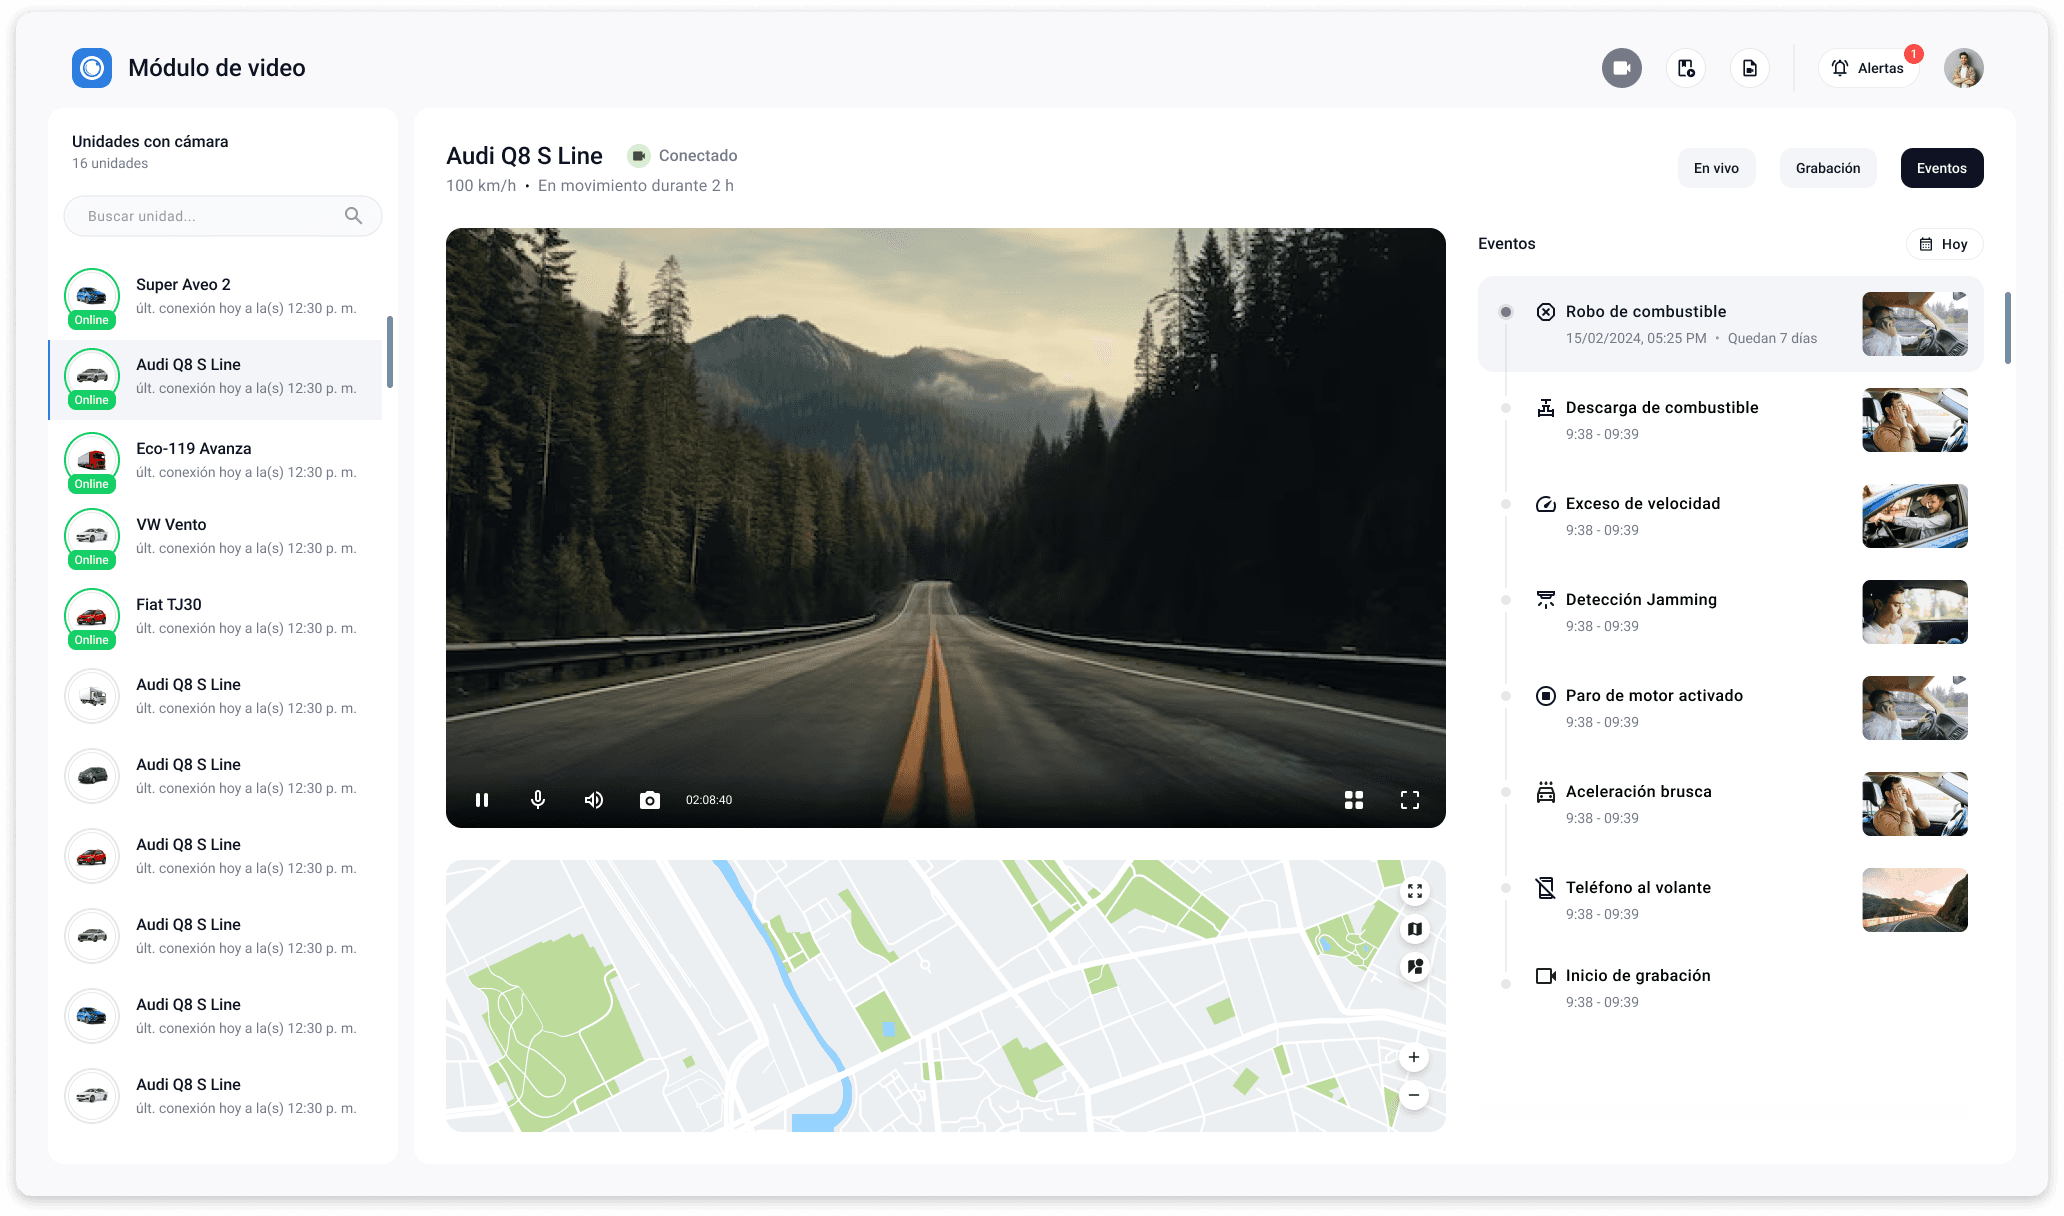Switch to the En vivo tab

[x=1716, y=168]
